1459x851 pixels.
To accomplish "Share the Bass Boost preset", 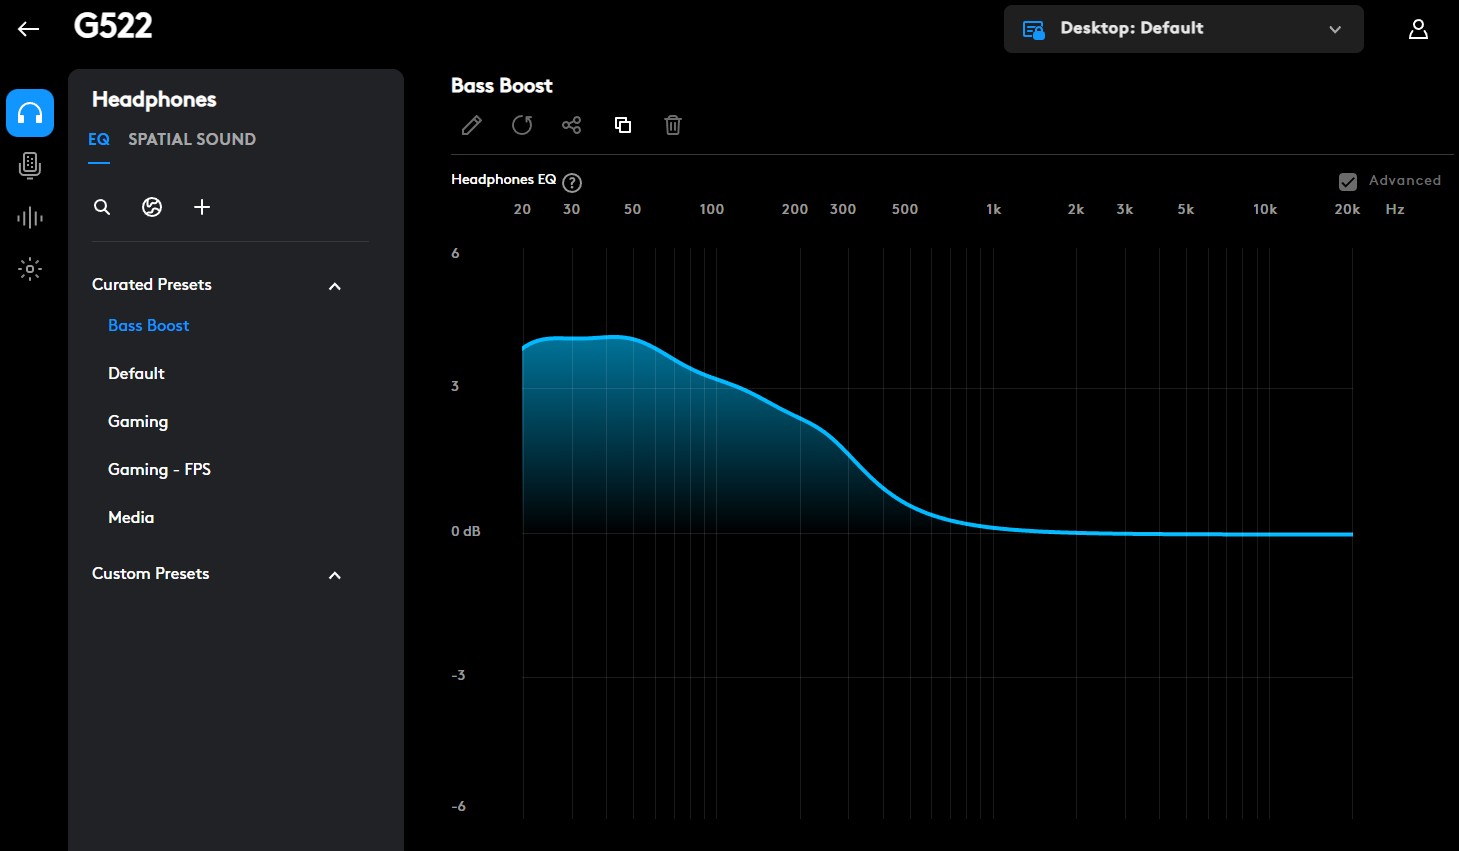I will (x=572, y=125).
